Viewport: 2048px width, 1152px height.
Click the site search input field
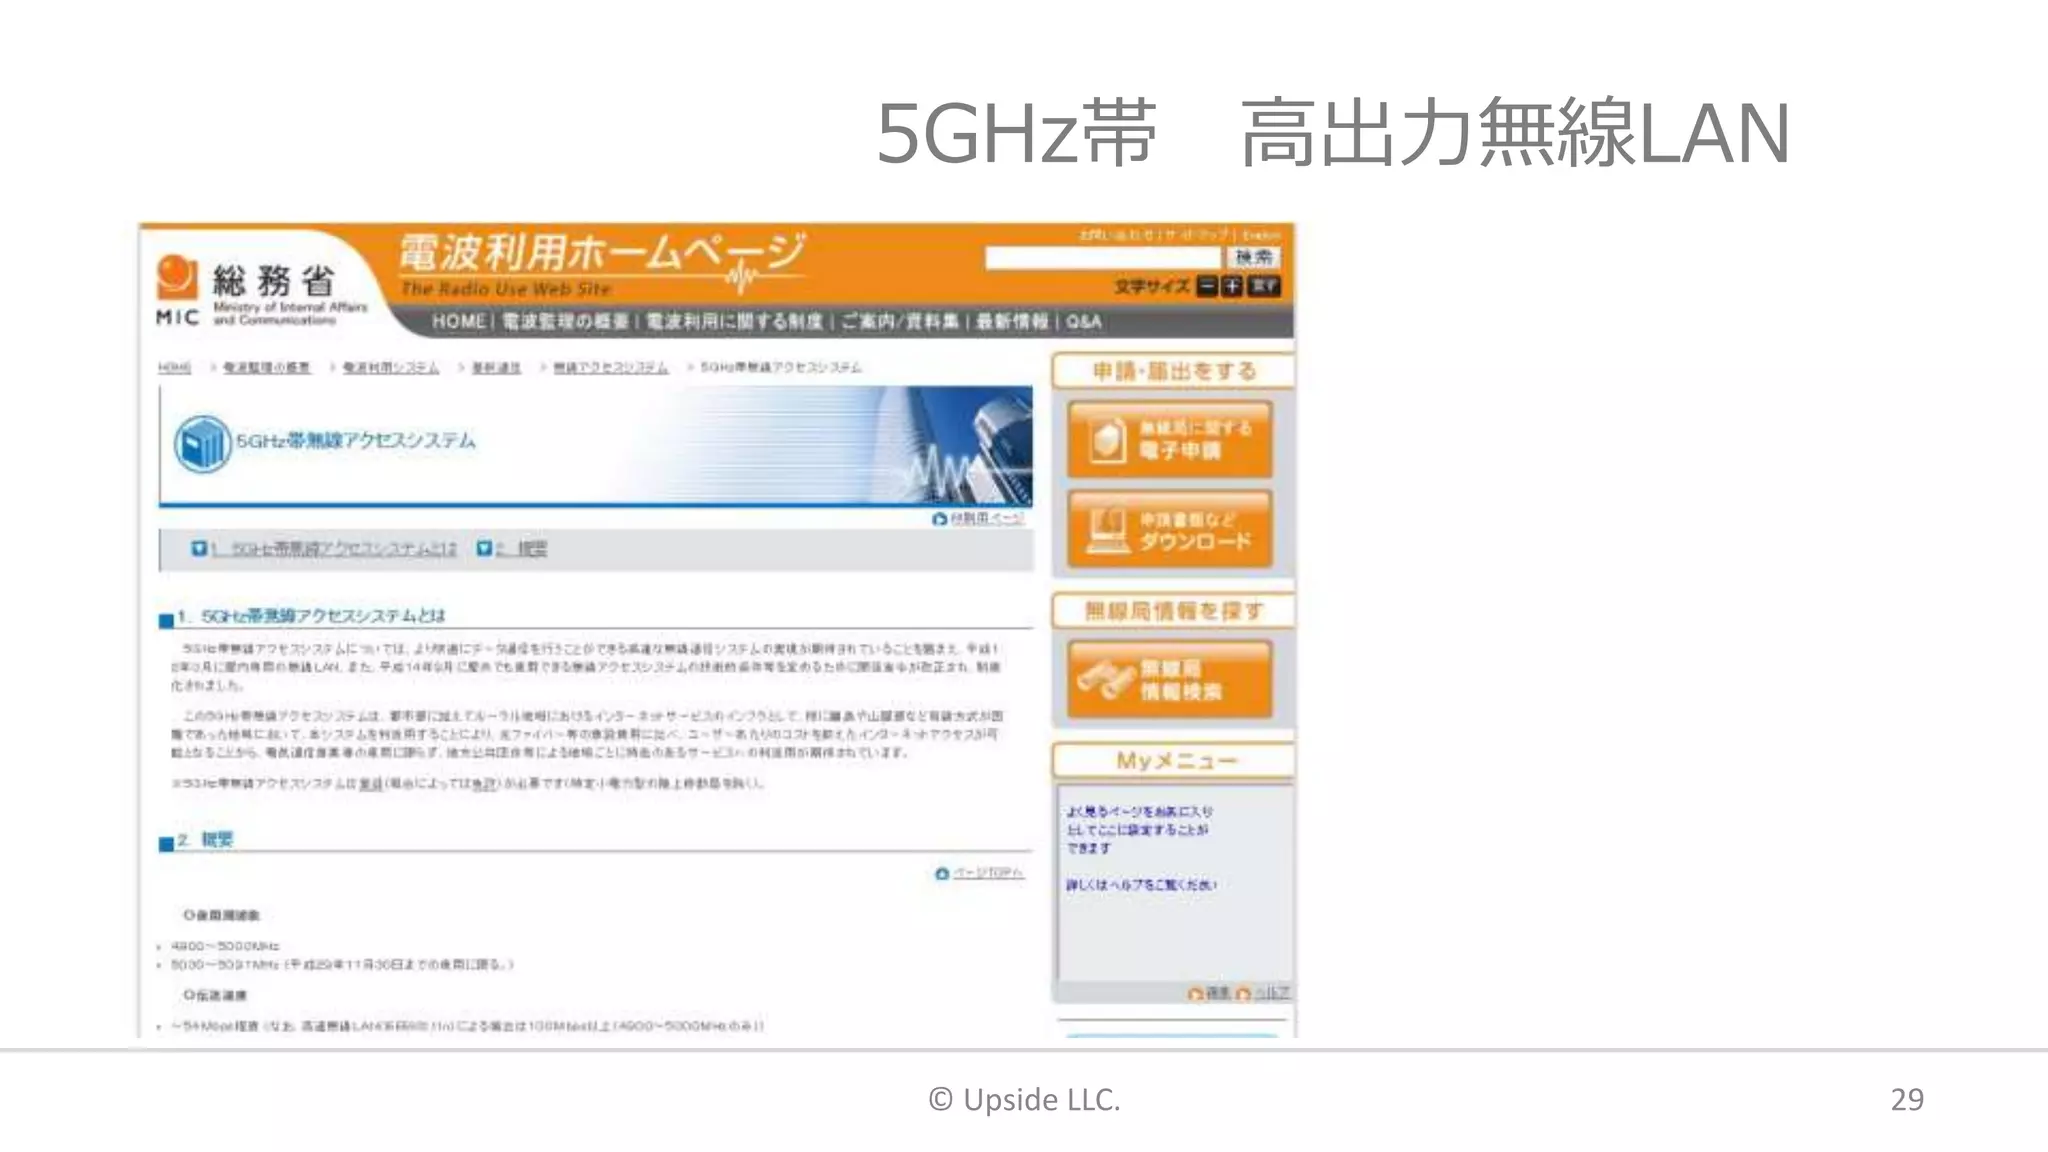tap(1104, 258)
